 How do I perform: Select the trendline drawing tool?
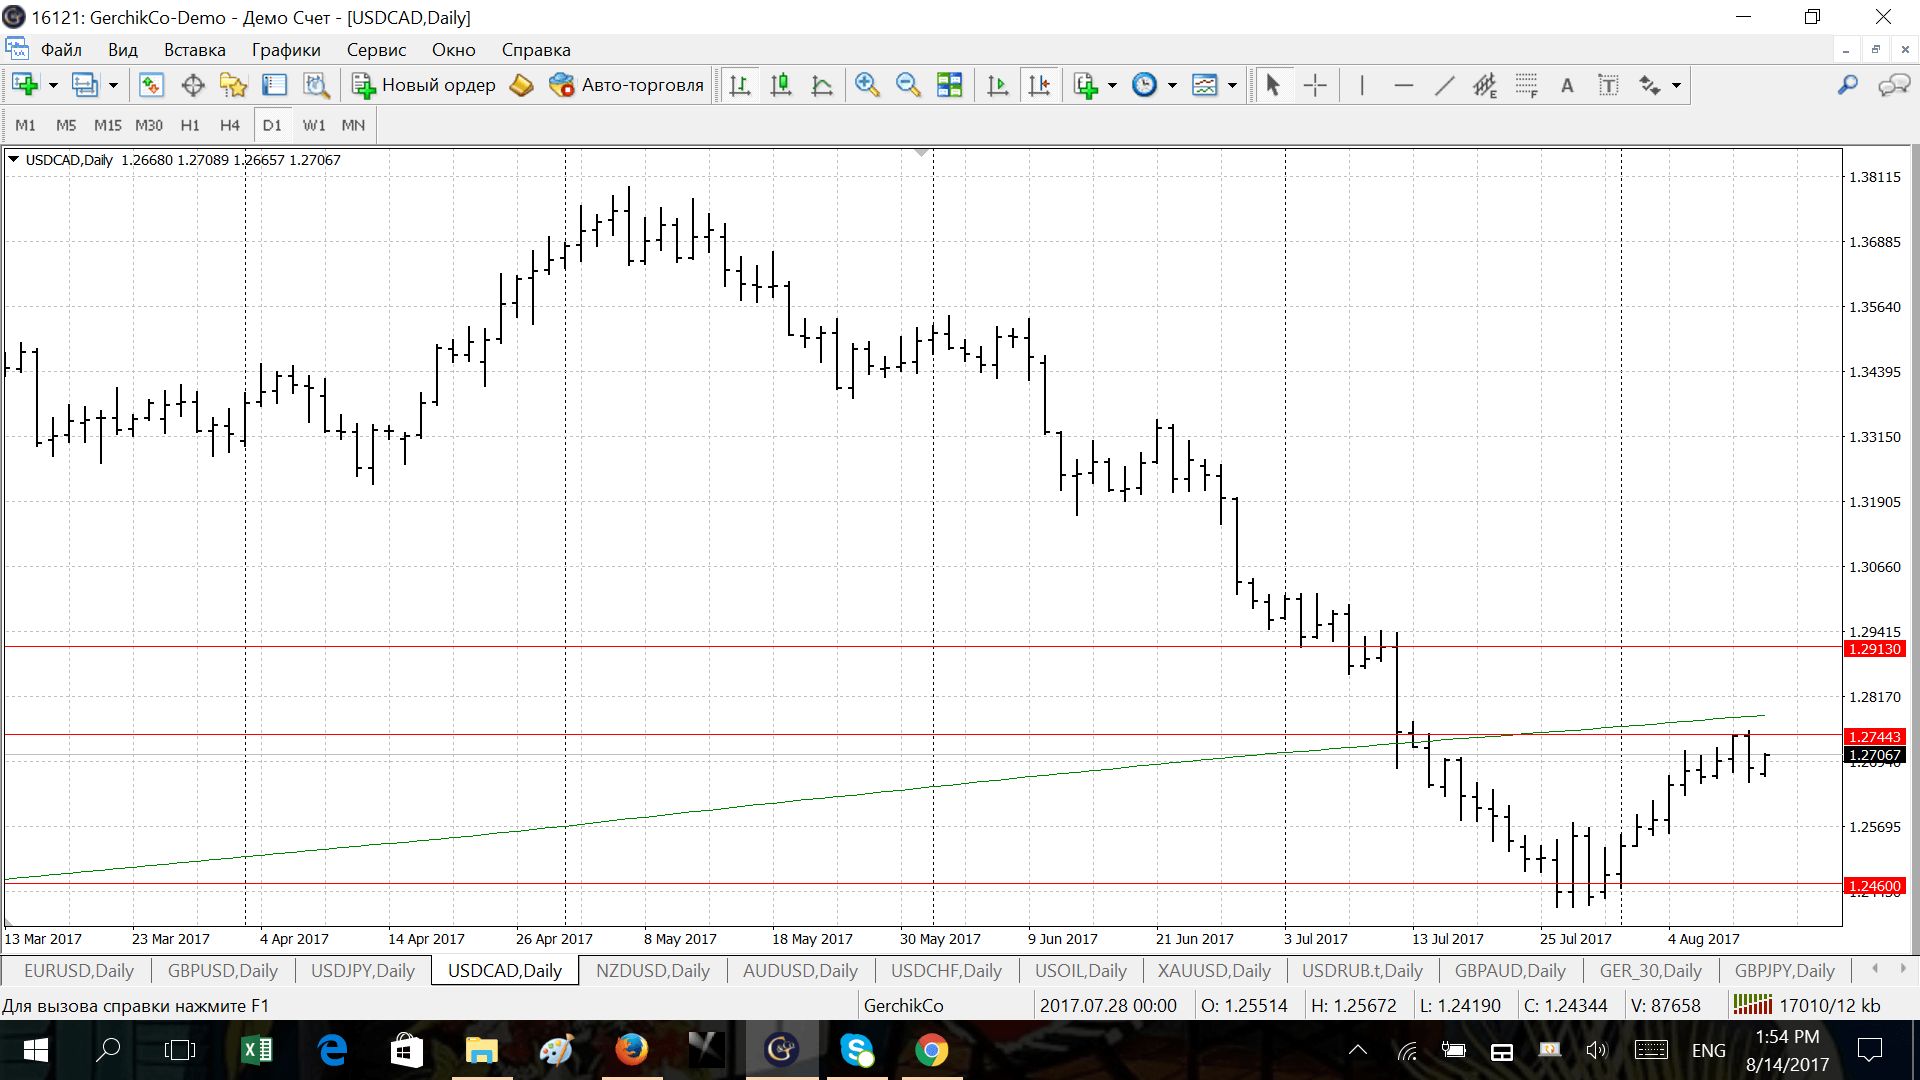click(1444, 86)
